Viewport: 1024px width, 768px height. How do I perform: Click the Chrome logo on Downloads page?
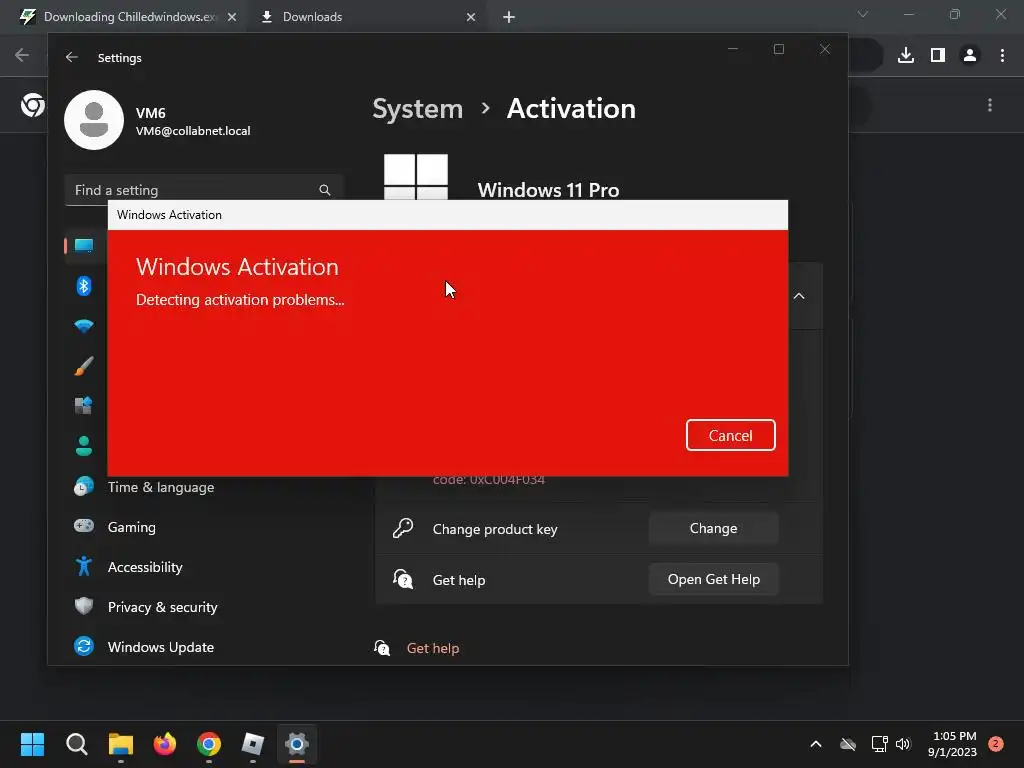point(33,104)
